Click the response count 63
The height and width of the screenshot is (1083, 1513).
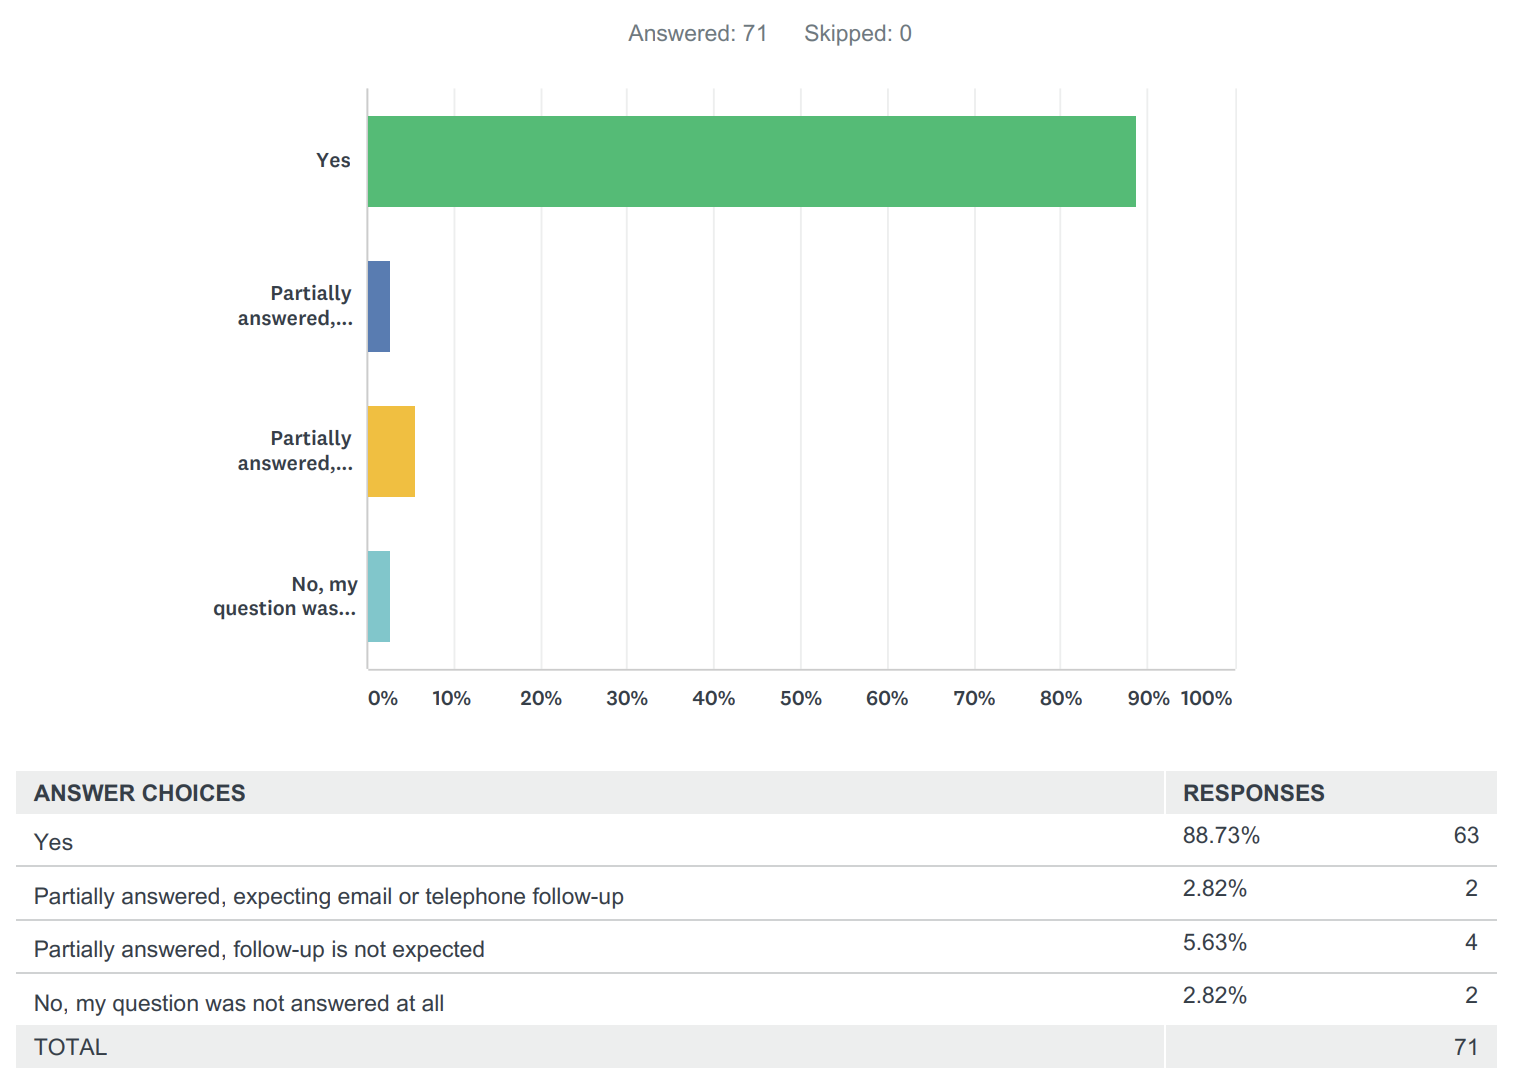(1465, 835)
